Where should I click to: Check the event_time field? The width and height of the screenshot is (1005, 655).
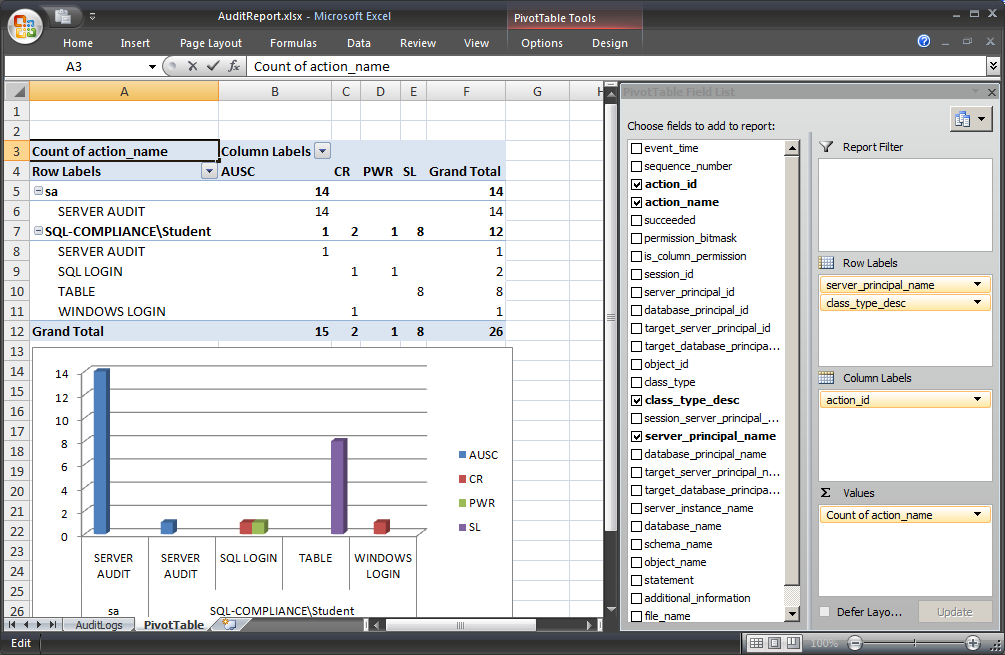636,148
